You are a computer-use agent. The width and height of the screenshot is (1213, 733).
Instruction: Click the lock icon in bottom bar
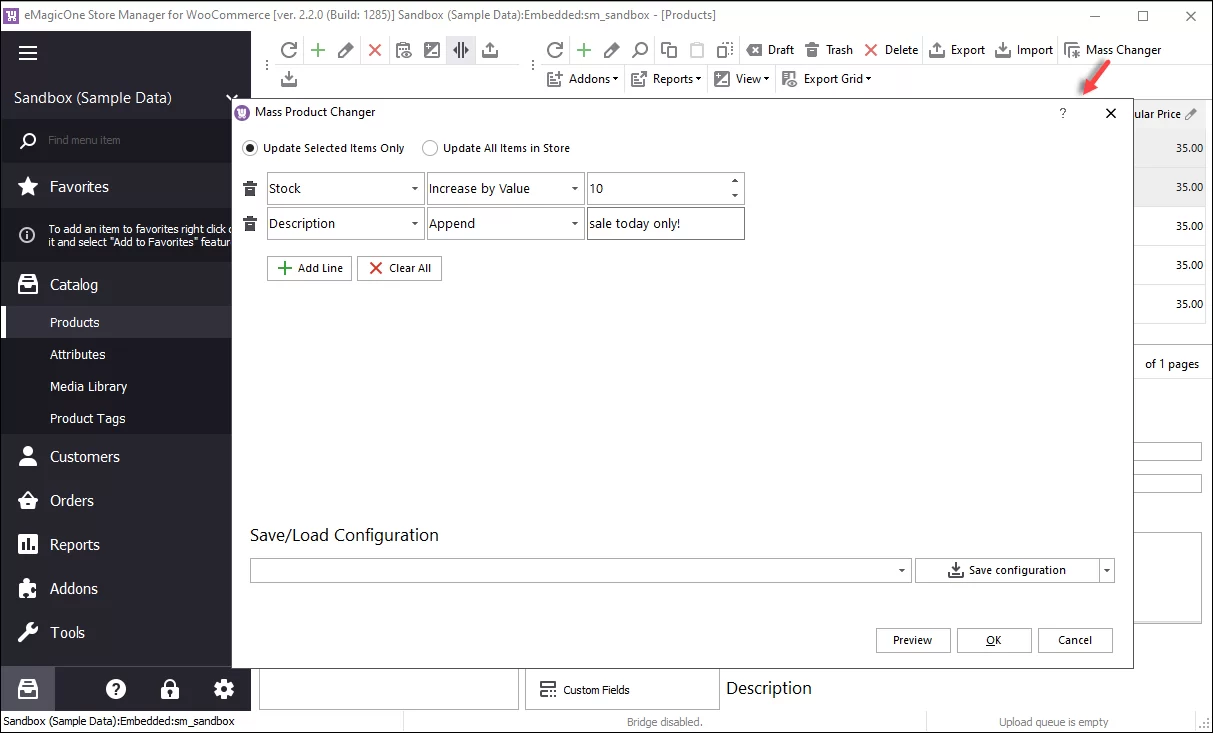[x=170, y=689]
